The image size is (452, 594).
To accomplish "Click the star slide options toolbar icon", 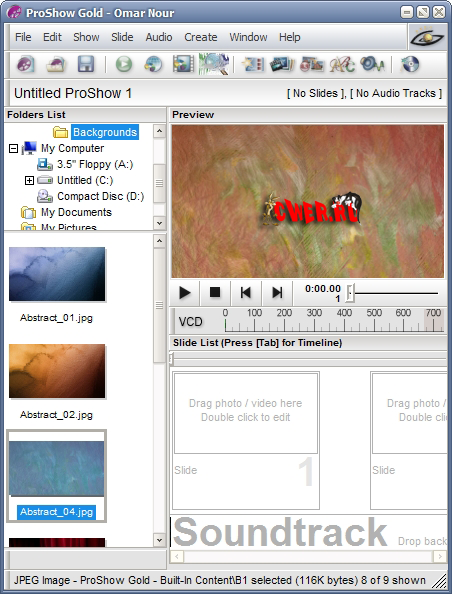I will pyautogui.click(x=253, y=64).
